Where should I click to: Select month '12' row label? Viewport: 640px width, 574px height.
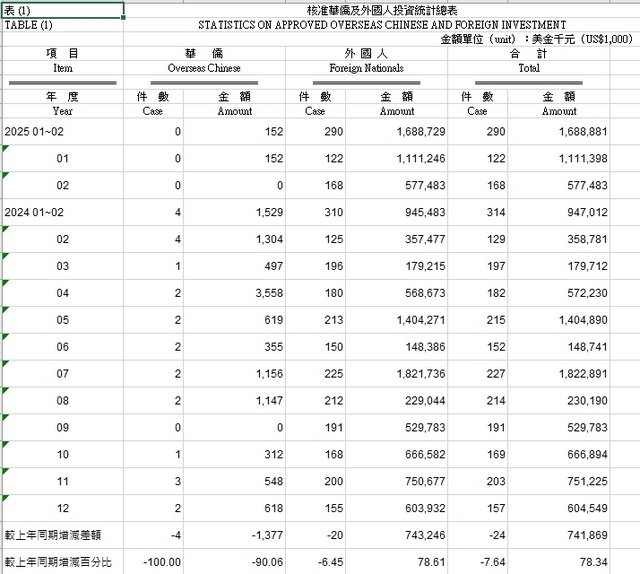[62, 508]
